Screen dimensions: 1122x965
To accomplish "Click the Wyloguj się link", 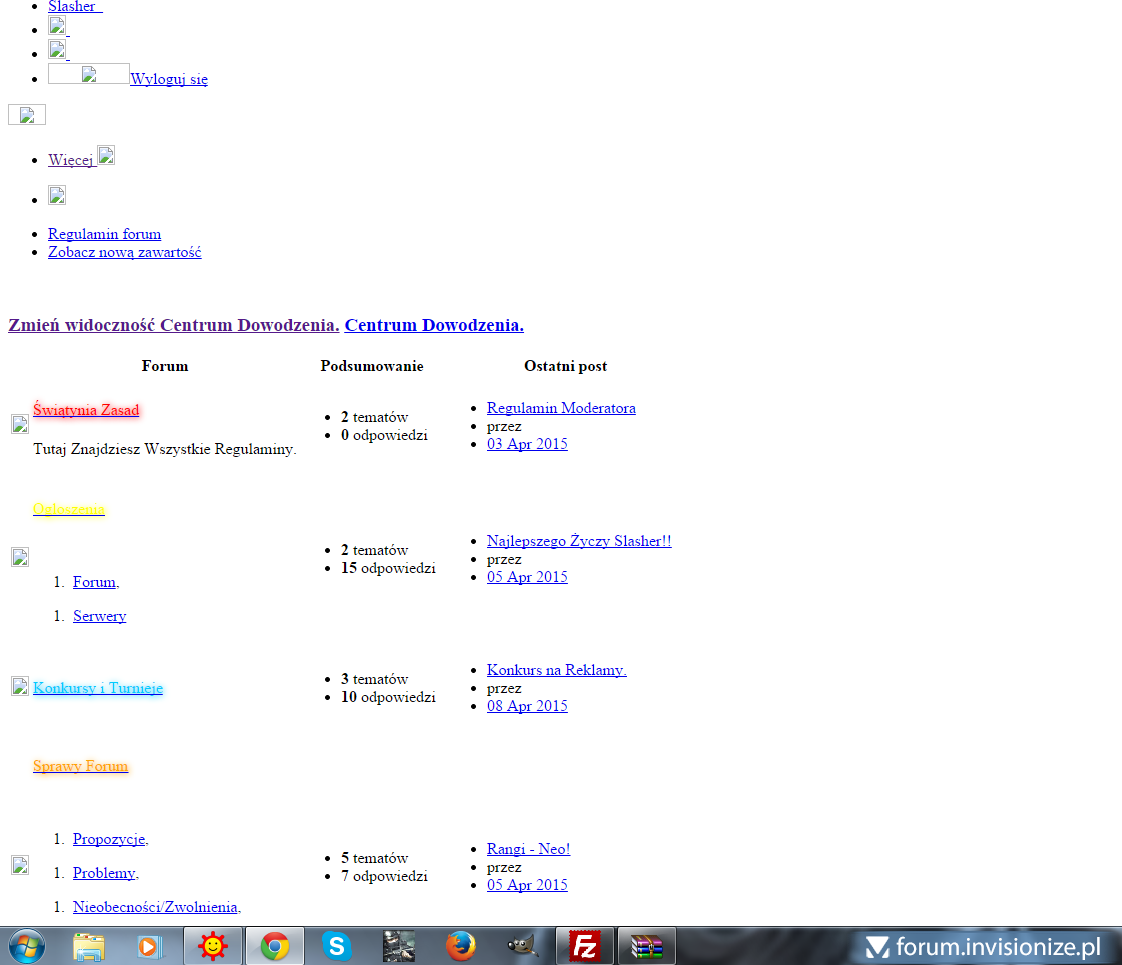I will [169, 79].
